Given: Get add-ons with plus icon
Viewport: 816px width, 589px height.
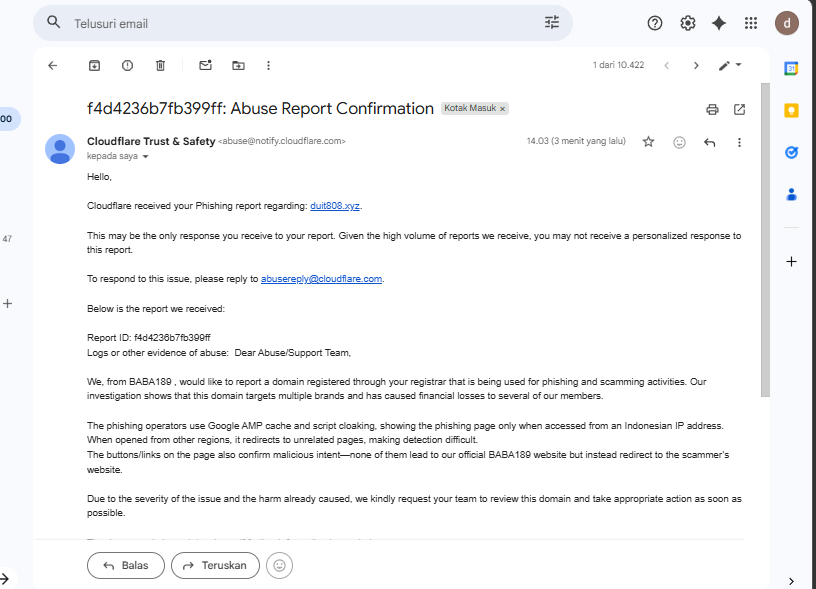Looking at the screenshot, I should pyautogui.click(x=791, y=261).
